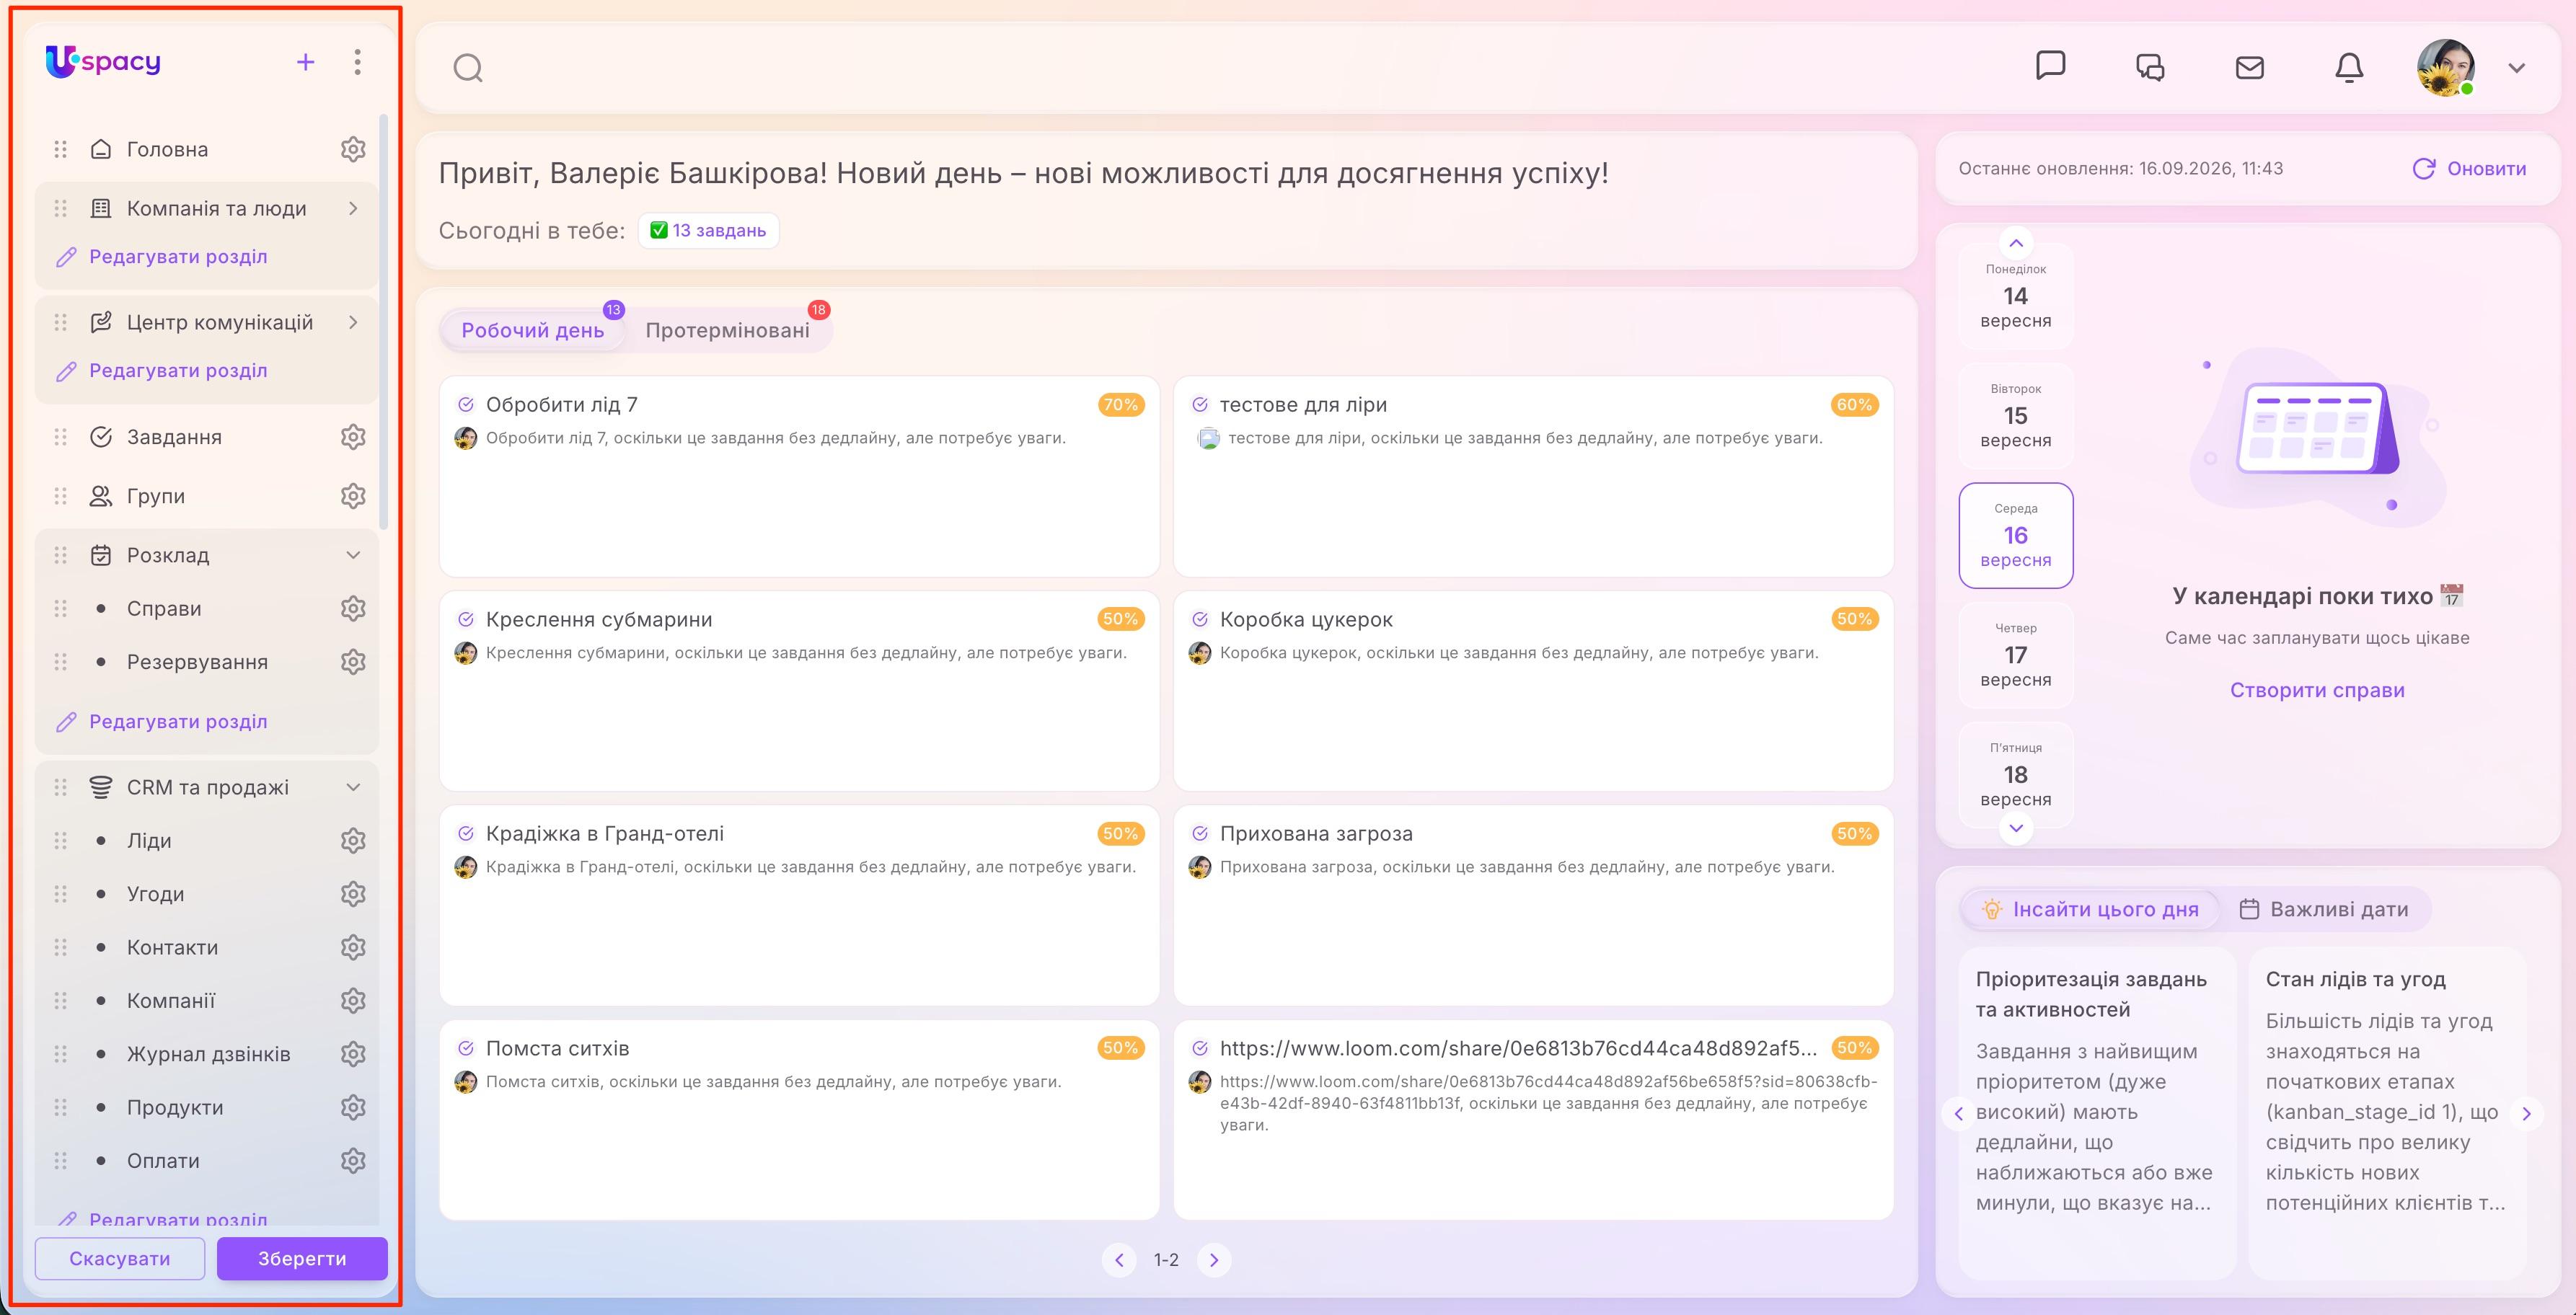Open the gear settings for Групи
The width and height of the screenshot is (2576, 1315).
point(353,496)
